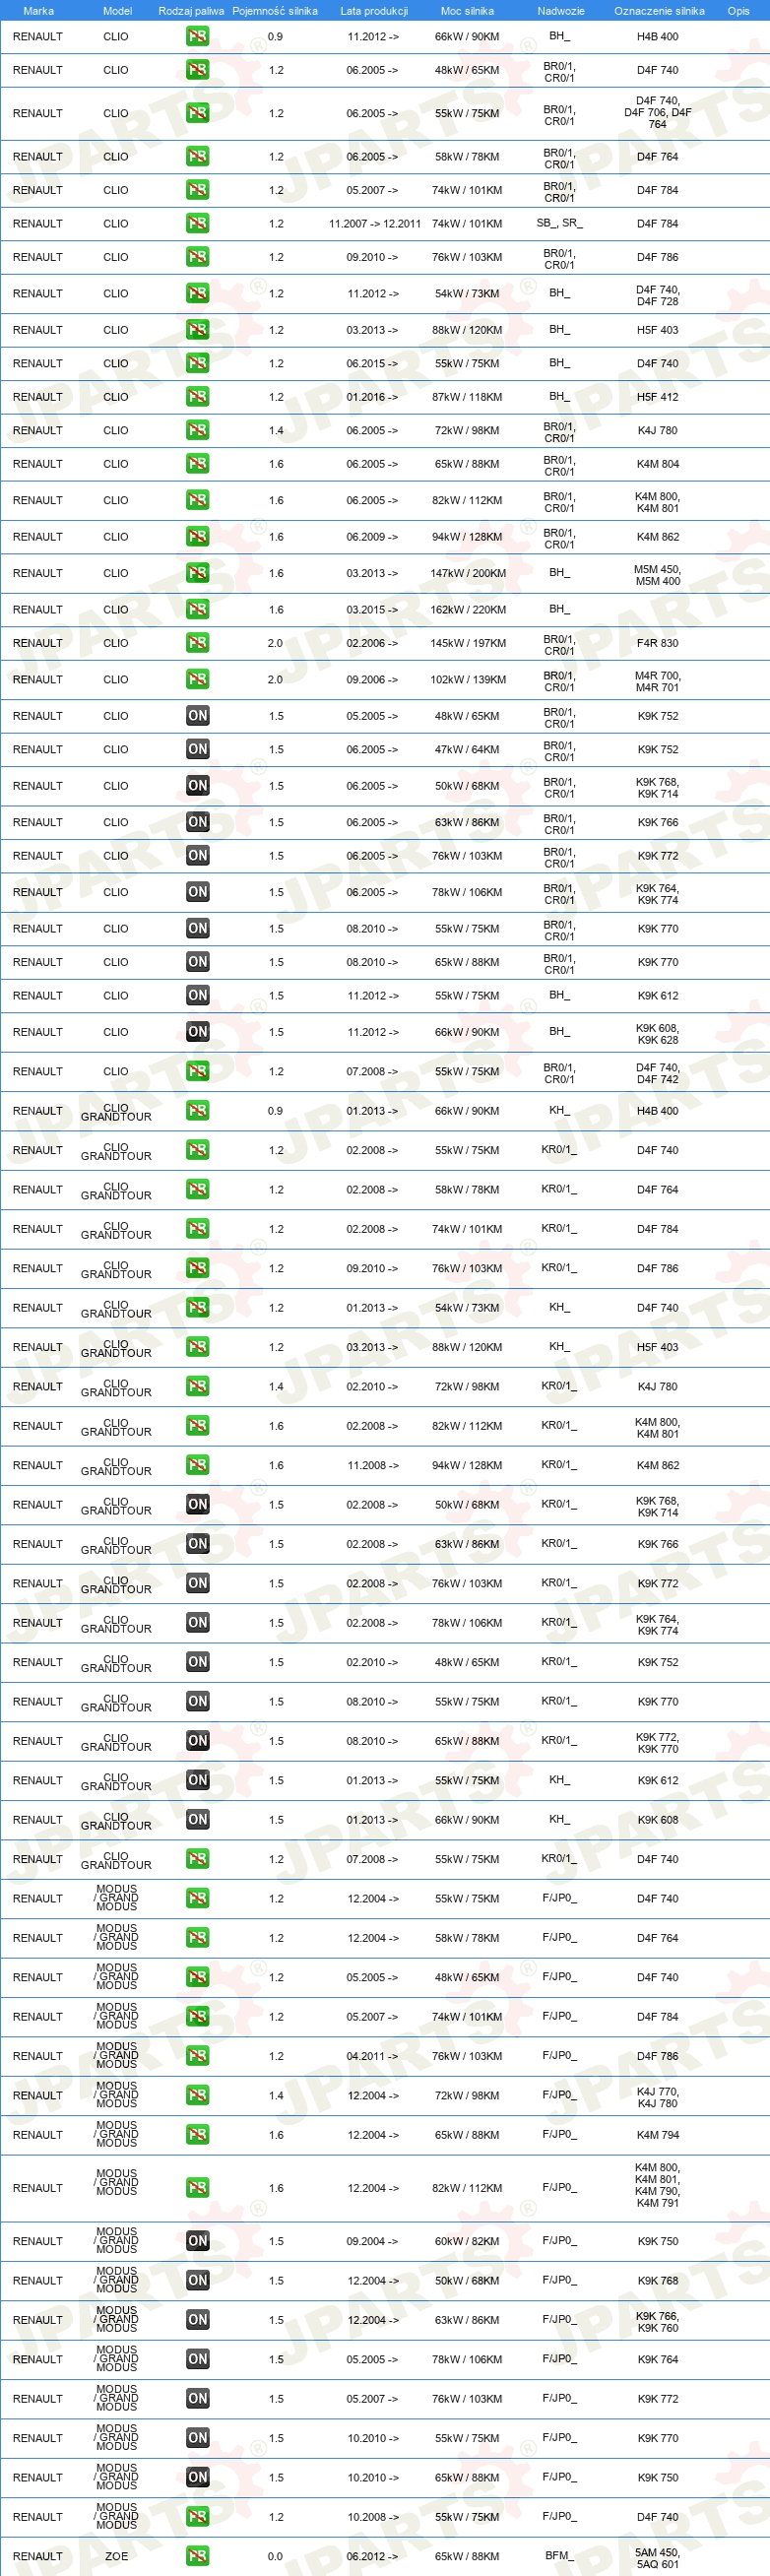Click the Moc silnika column header
770x2576 pixels.
[x=467, y=11]
